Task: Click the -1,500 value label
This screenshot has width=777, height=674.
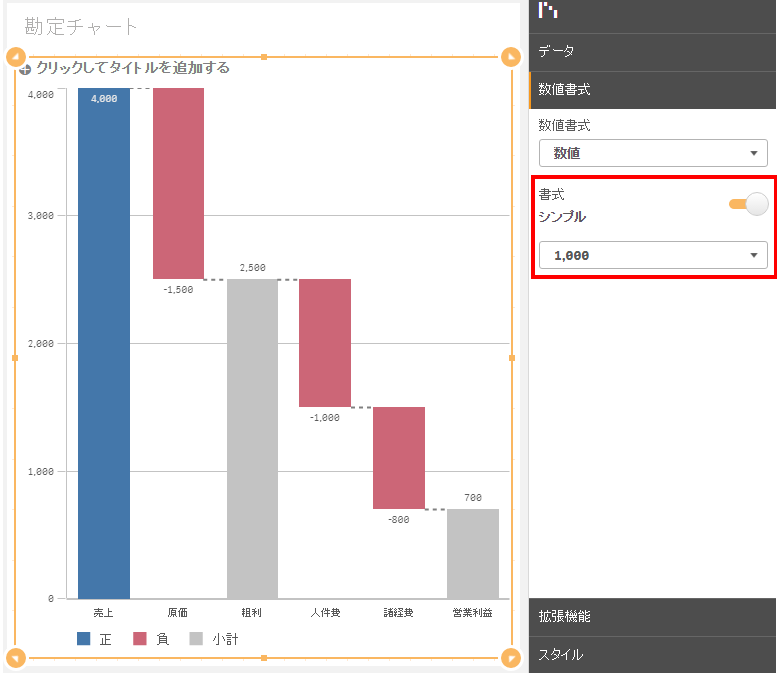Action: tap(178, 290)
